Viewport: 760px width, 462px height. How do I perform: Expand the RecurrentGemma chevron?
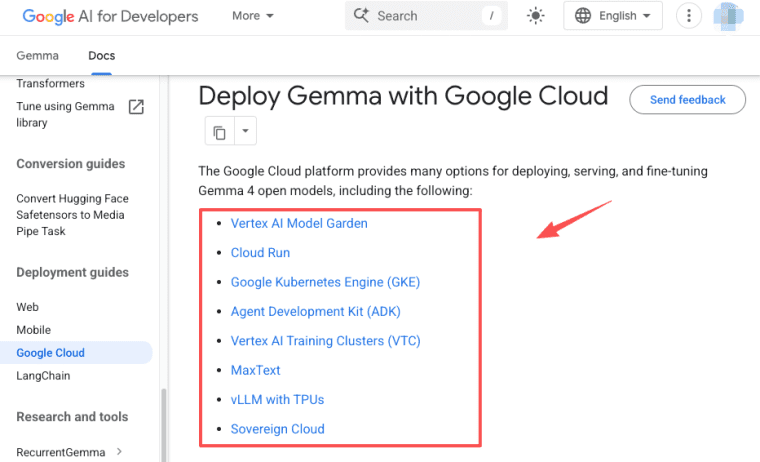pyautogui.click(x=119, y=452)
